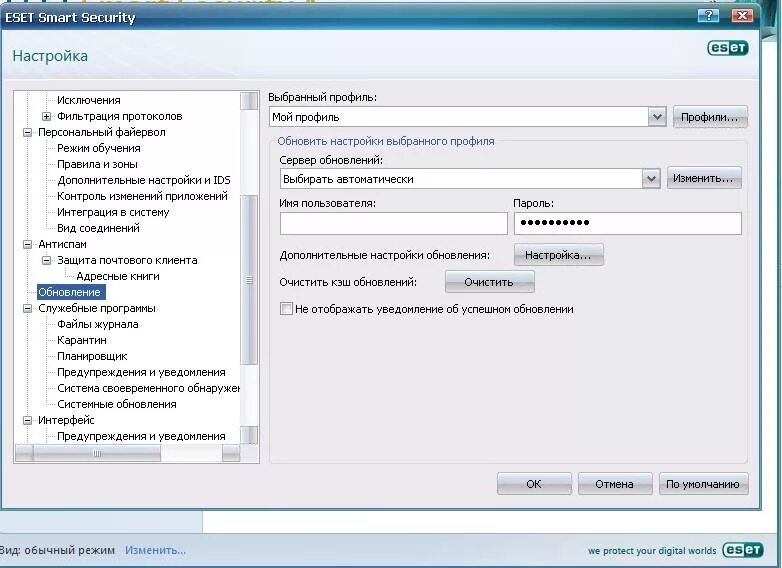Click the ESET logo in the bottom status bar
Image resolution: width=782 pixels, height=568 pixels.
[x=743, y=550]
